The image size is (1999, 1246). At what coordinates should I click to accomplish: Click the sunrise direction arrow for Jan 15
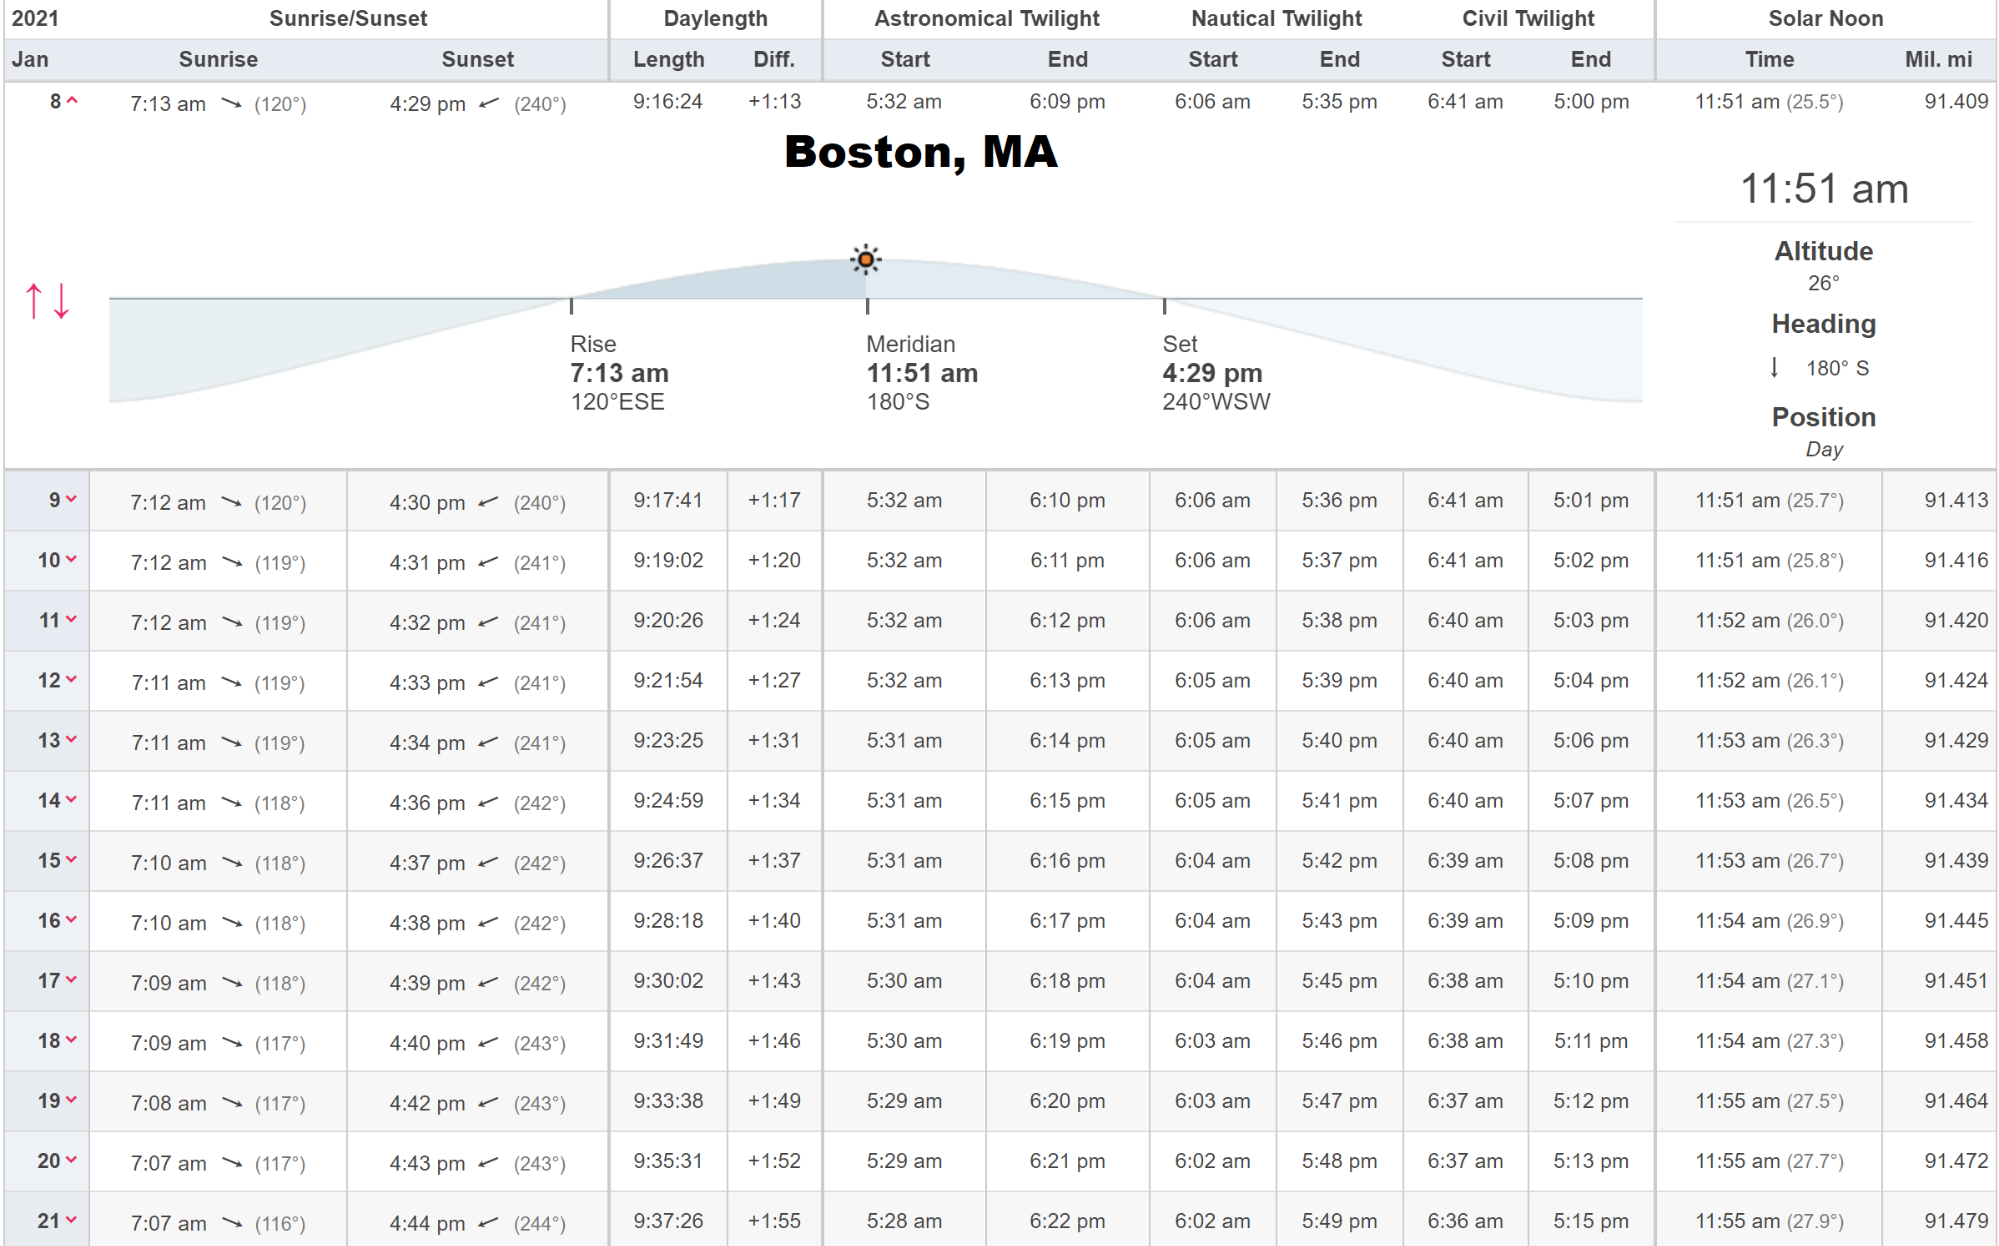click(231, 862)
